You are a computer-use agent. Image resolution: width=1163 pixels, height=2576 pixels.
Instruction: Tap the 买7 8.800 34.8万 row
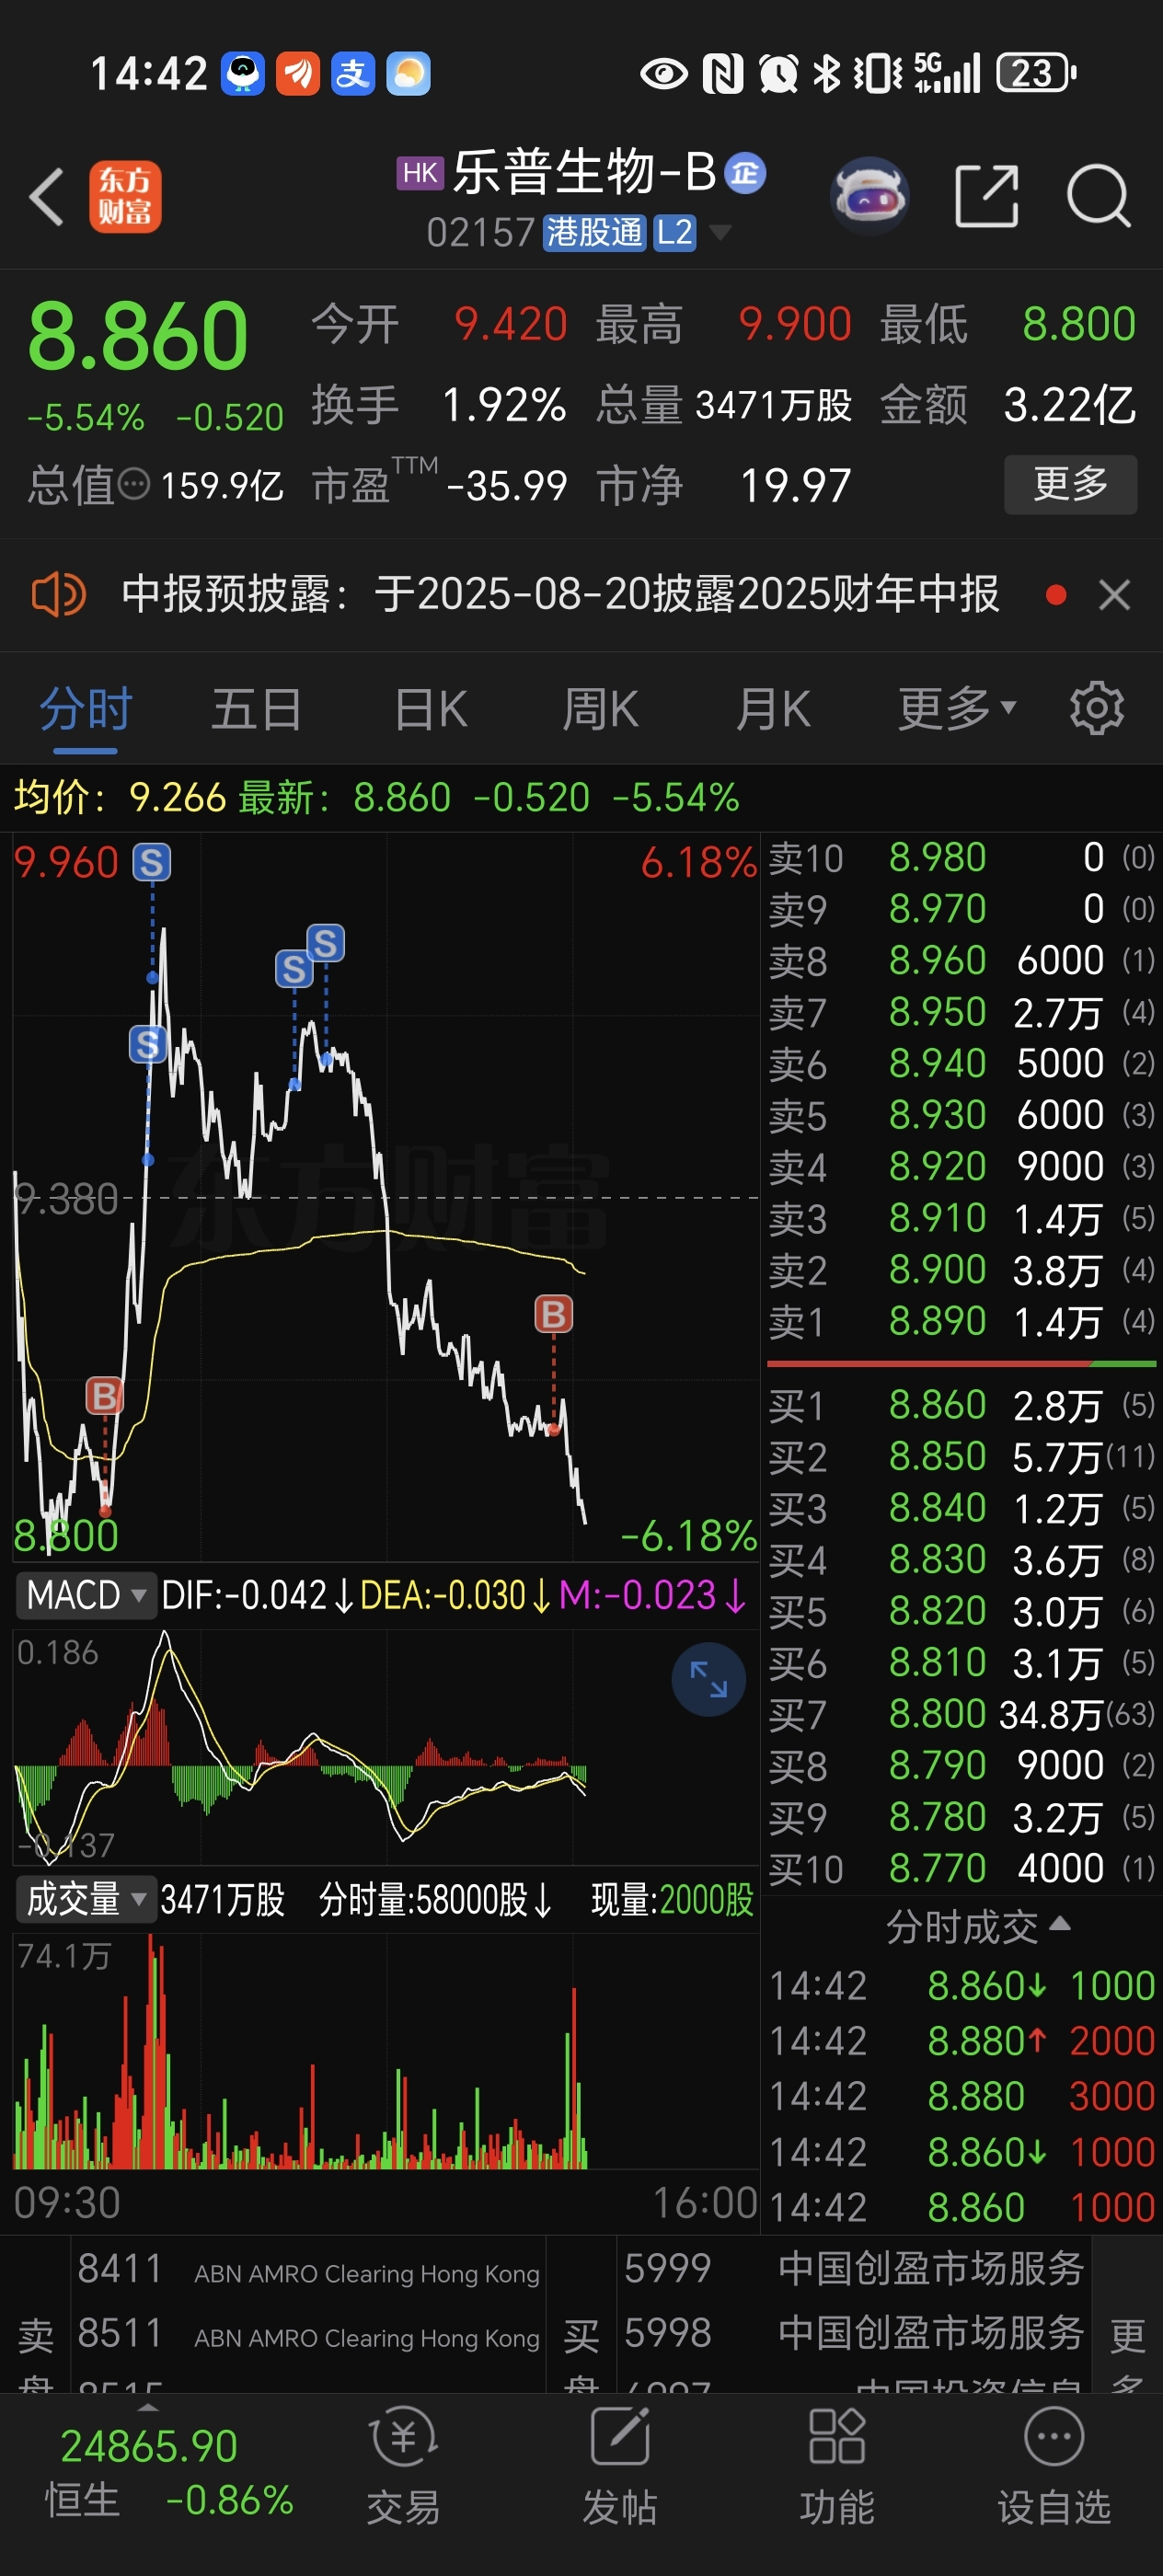pyautogui.click(x=961, y=1714)
